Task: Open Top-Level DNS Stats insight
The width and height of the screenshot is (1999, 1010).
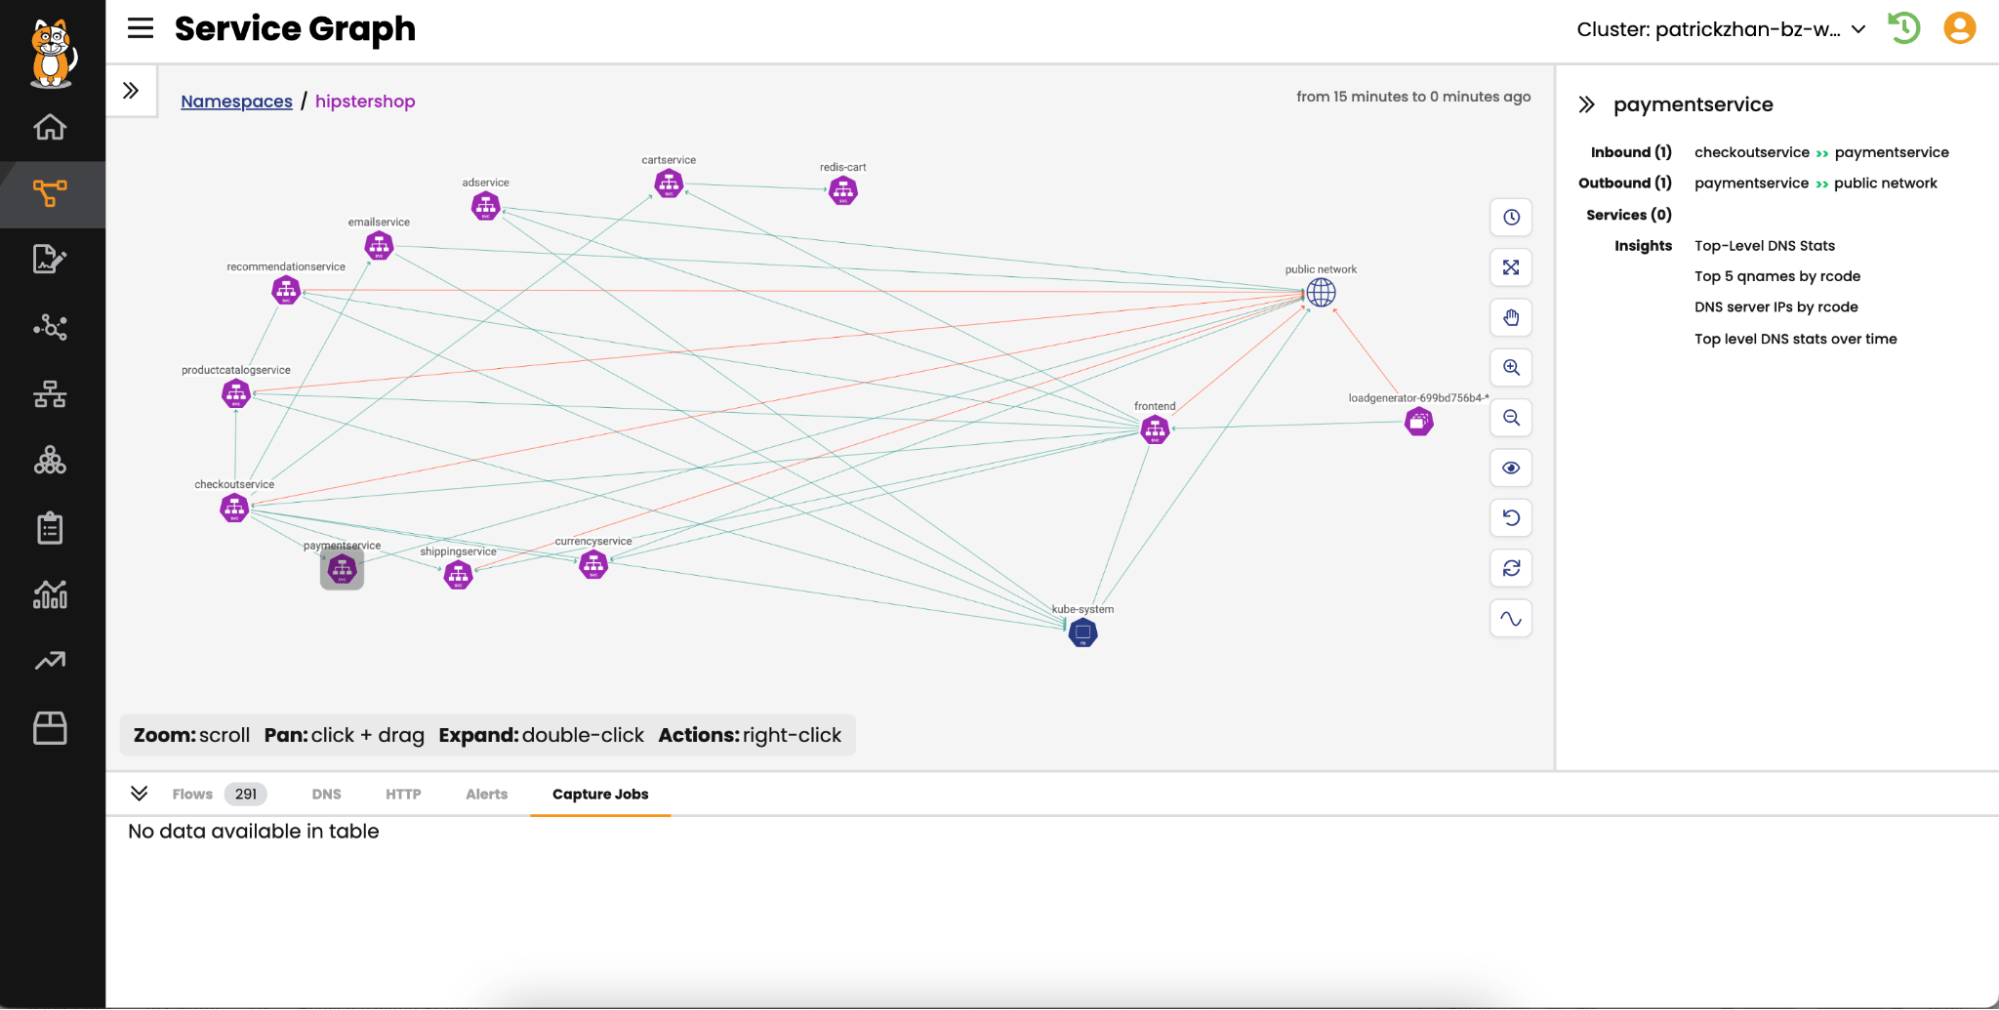Action: (1764, 246)
